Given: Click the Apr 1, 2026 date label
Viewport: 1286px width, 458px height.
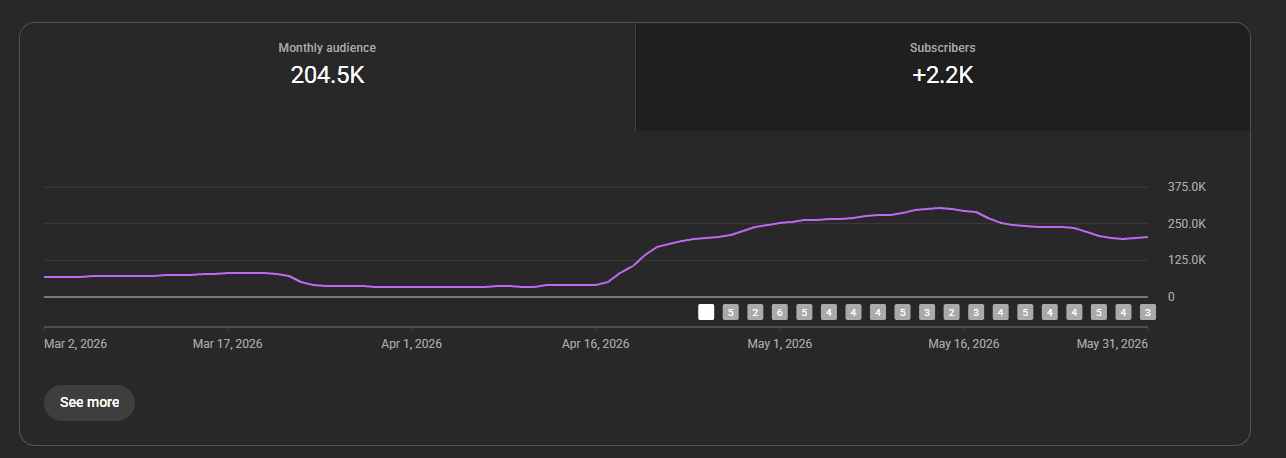Looking at the screenshot, I should 411,344.
